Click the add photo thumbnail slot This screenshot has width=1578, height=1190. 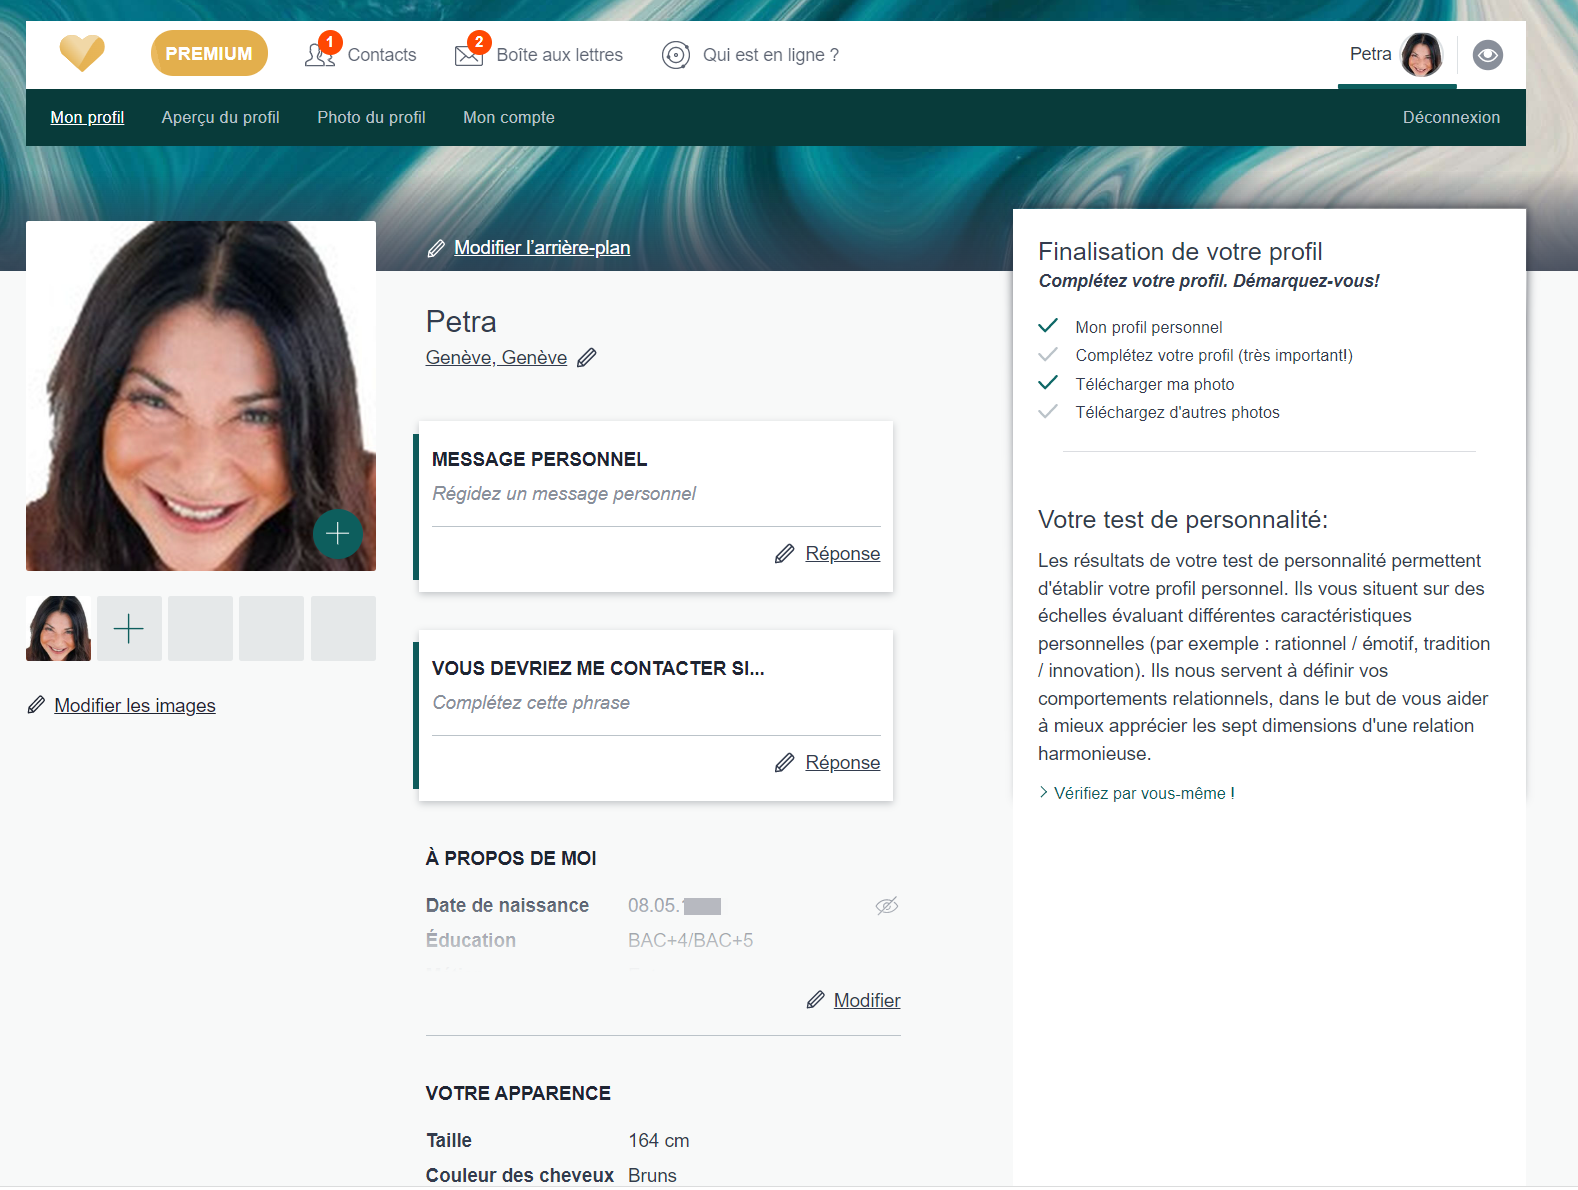pyautogui.click(x=129, y=629)
